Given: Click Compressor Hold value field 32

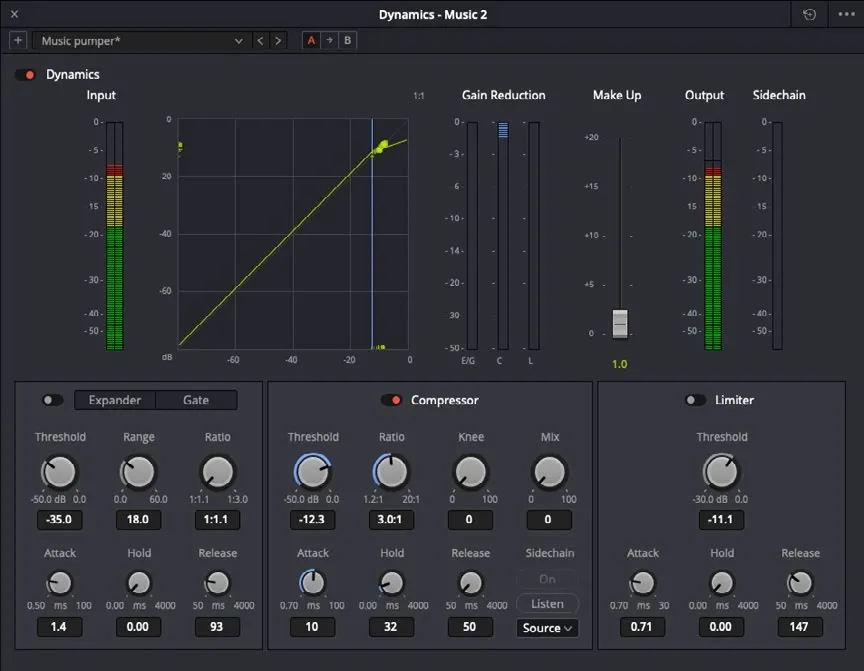Looking at the screenshot, I should pos(391,627).
